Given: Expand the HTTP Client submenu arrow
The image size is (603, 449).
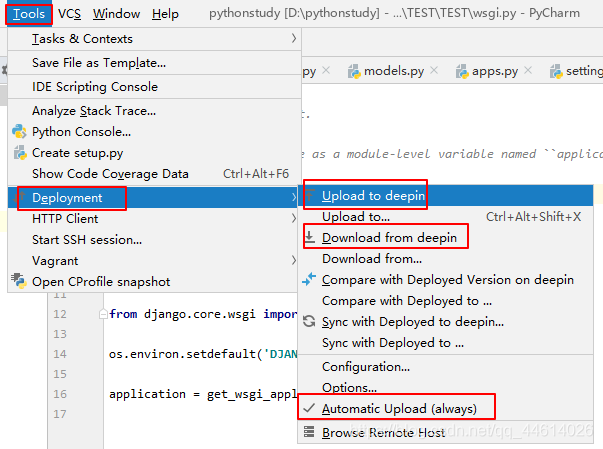Looking at the screenshot, I should 294,218.
